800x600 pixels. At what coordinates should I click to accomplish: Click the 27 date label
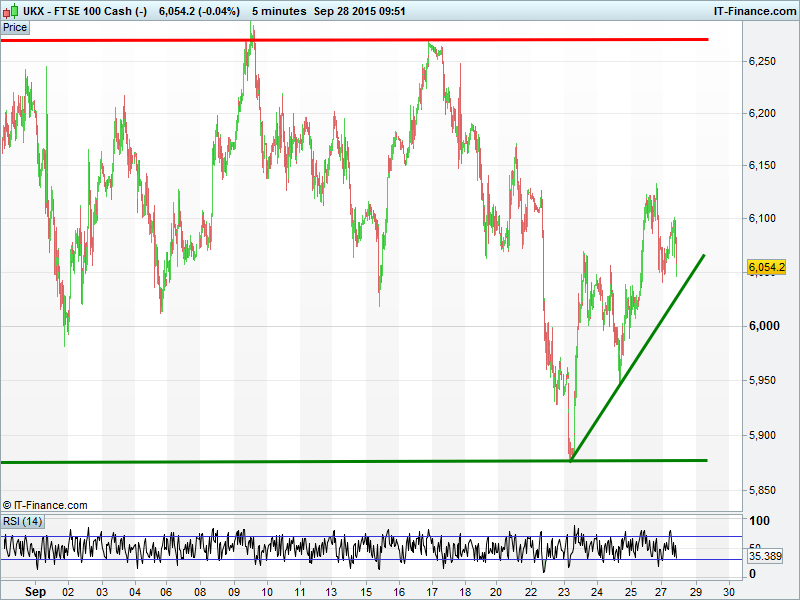click(661, 592)
